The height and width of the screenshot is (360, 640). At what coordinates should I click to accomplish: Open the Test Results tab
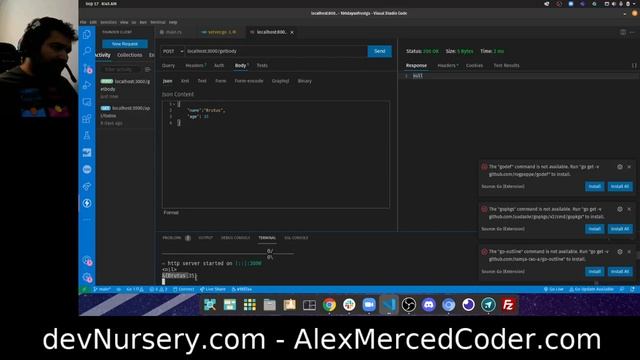507,65
